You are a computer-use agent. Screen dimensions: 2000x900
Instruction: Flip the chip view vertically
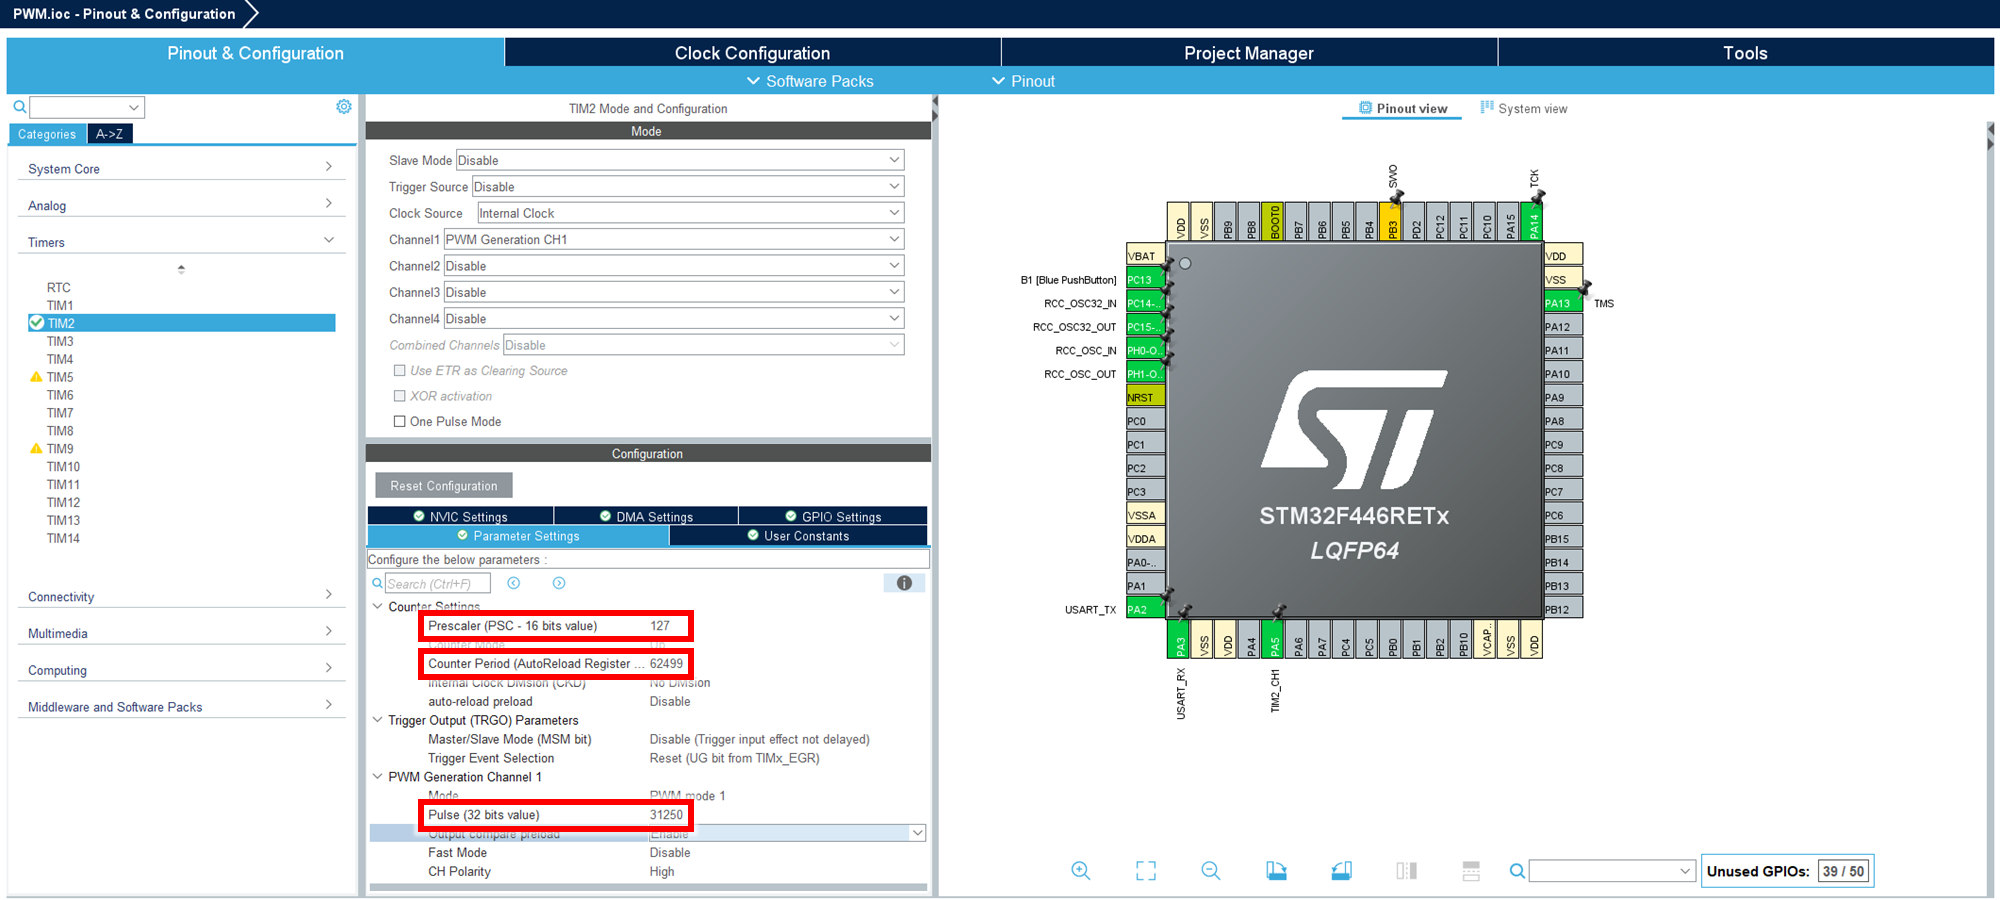coord(1471,871)
